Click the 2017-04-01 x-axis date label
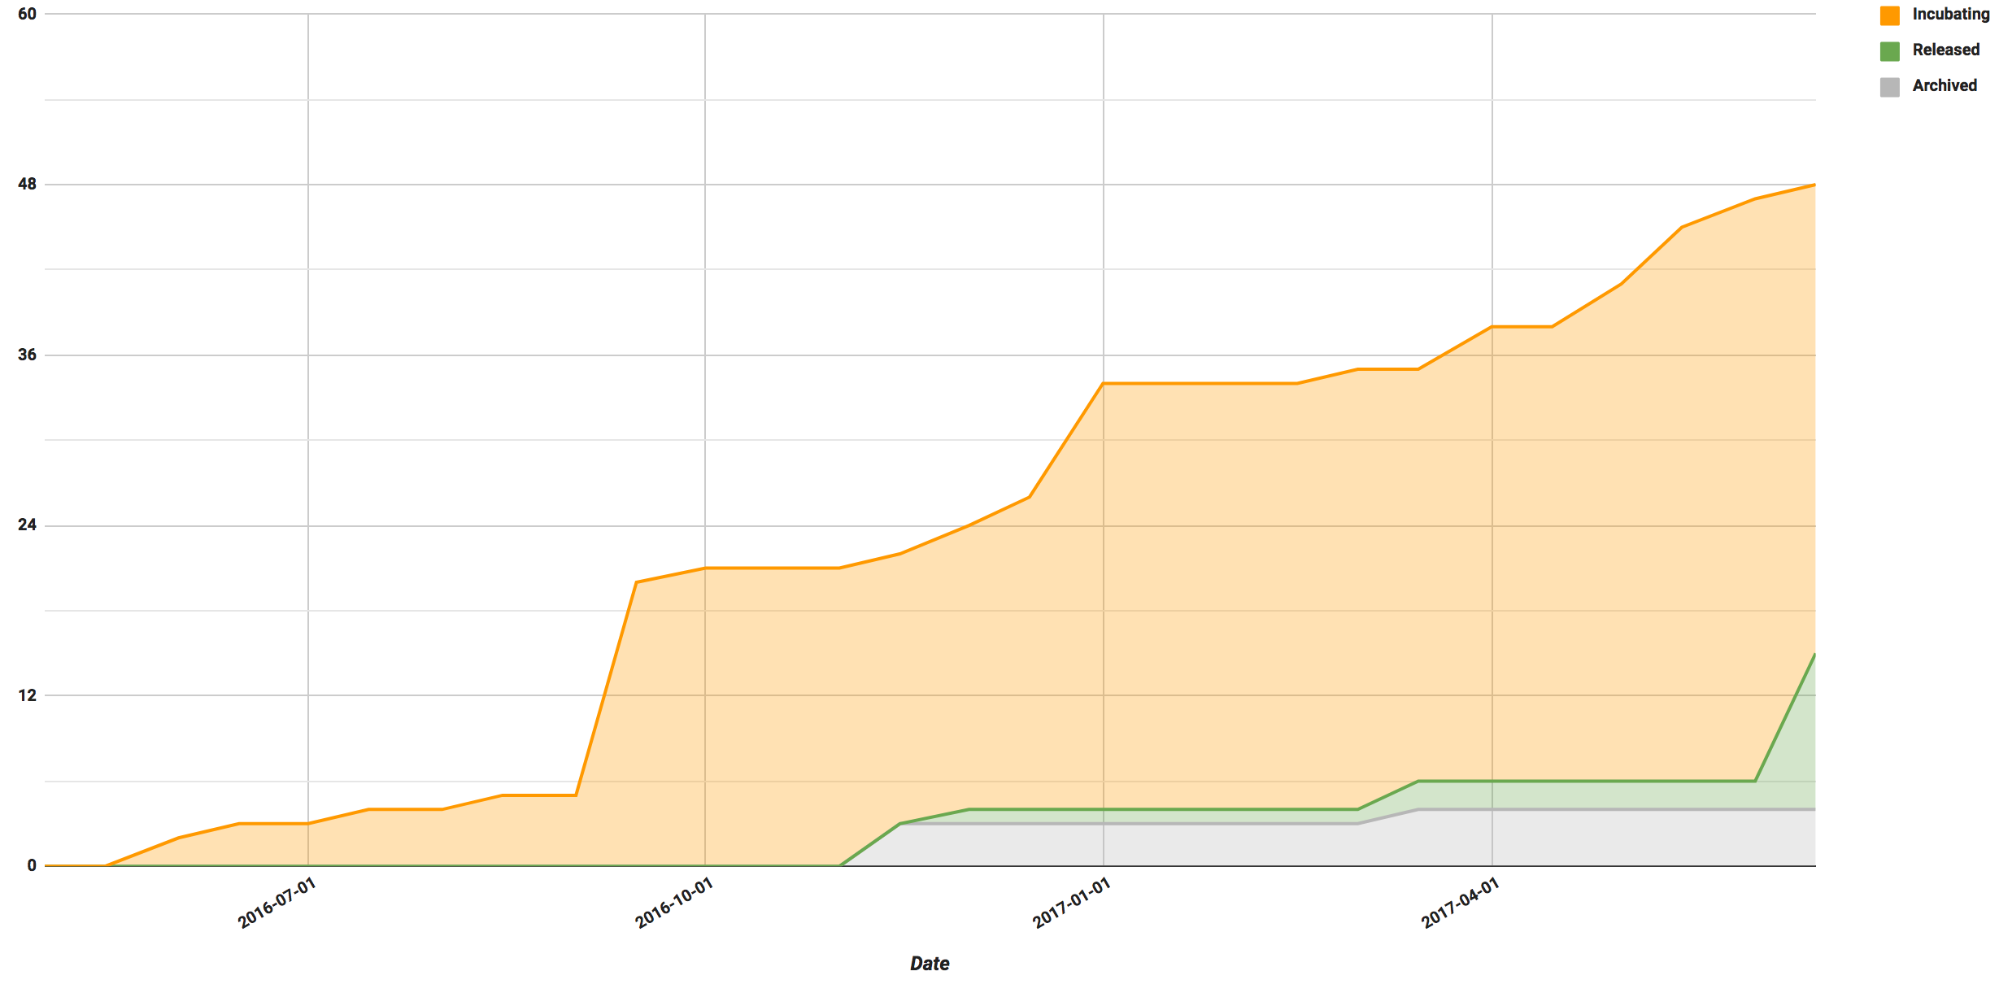This screenshot has height=994, width=1999. tap(1461, 903)
